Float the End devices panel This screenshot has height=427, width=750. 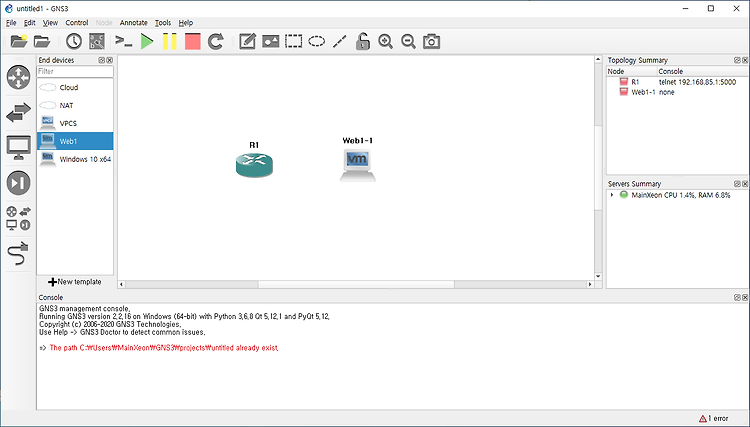coord(101,60)
